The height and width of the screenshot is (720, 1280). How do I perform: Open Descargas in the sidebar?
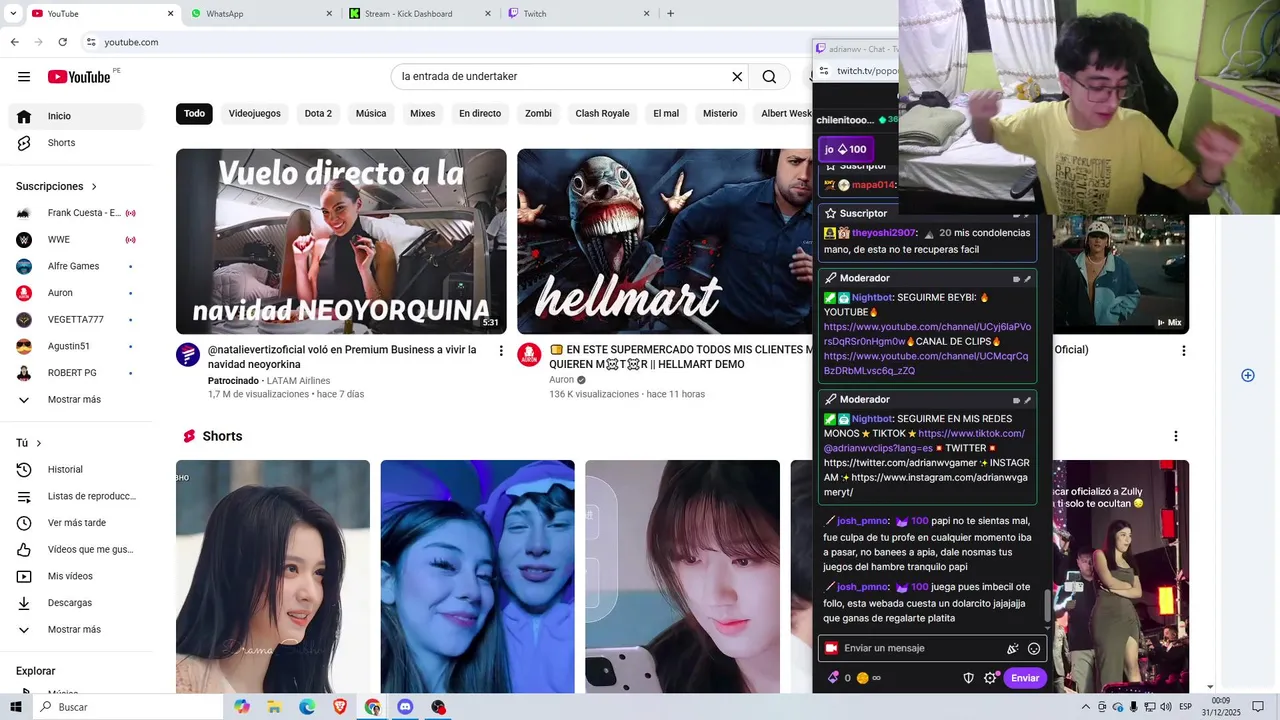point(76,603)
